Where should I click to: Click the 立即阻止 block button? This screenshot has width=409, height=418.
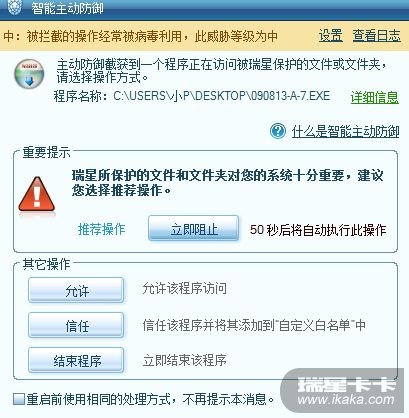194,228
